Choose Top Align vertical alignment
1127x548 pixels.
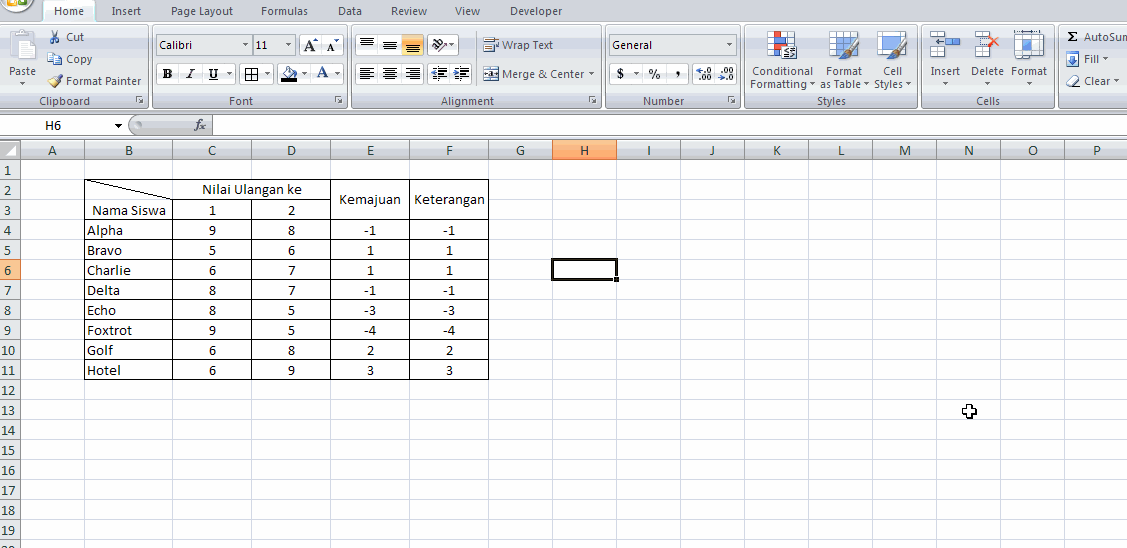(x=367, y=45)
